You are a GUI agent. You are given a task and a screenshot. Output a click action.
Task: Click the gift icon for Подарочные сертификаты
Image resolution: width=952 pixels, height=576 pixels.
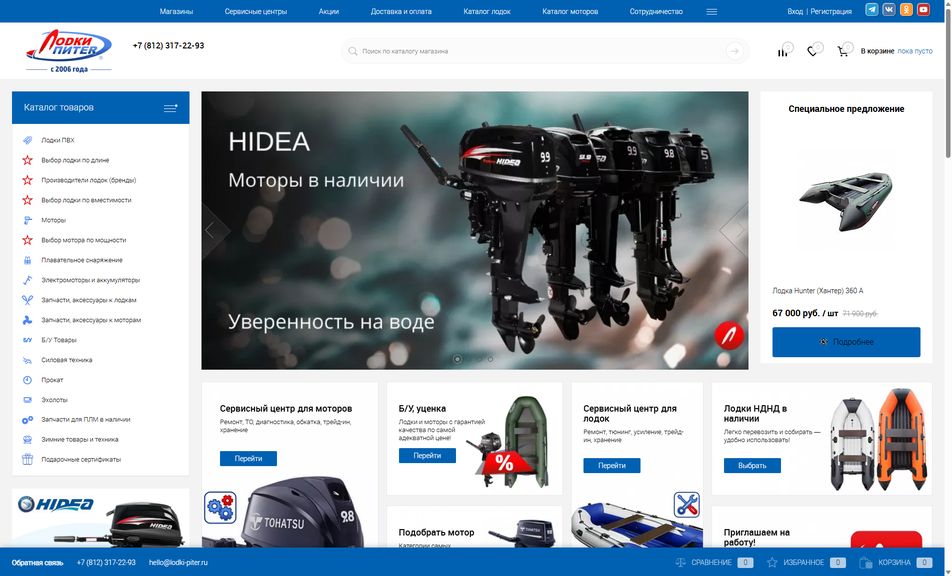click(x=27, y=459)
